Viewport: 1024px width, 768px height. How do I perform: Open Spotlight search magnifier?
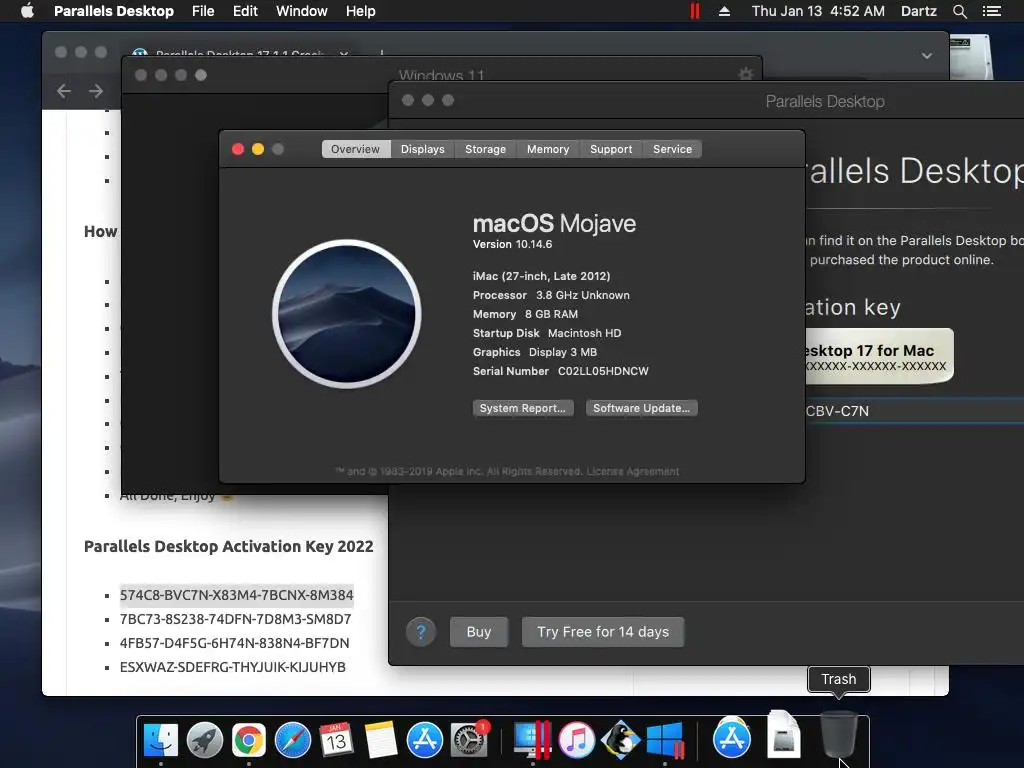point(959,11)
